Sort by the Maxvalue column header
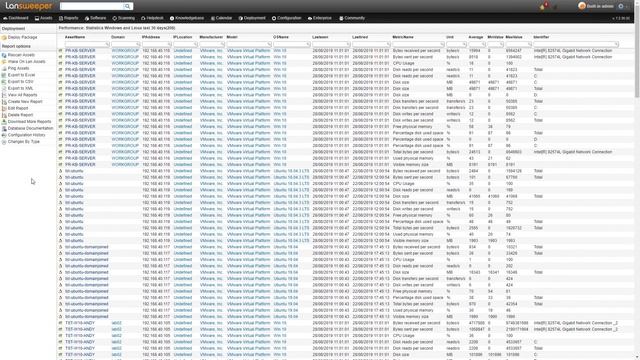The width and height of the screenshot is (640, 360). coord(514,37)
